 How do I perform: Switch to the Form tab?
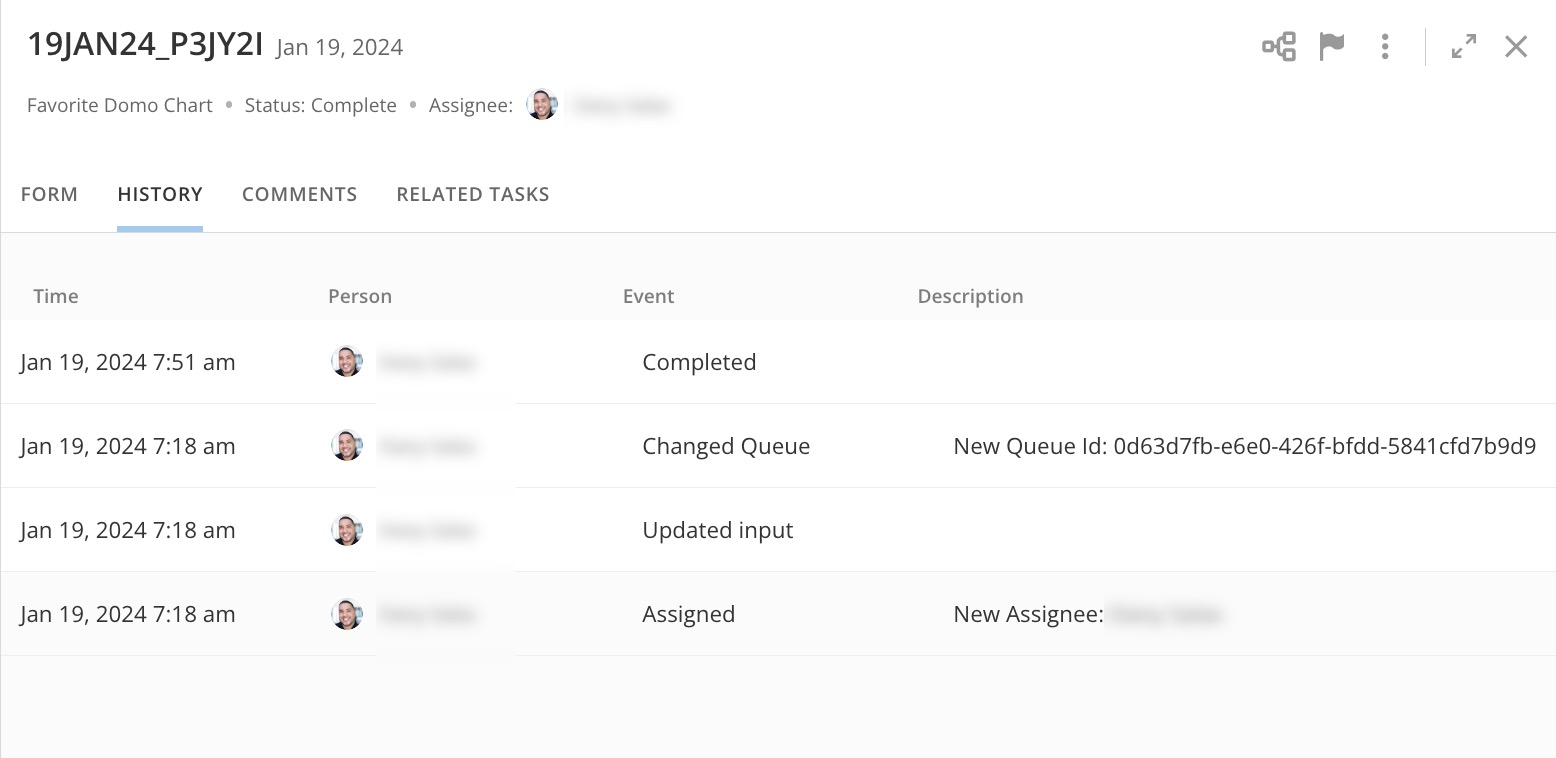click(x=49, y=194)
